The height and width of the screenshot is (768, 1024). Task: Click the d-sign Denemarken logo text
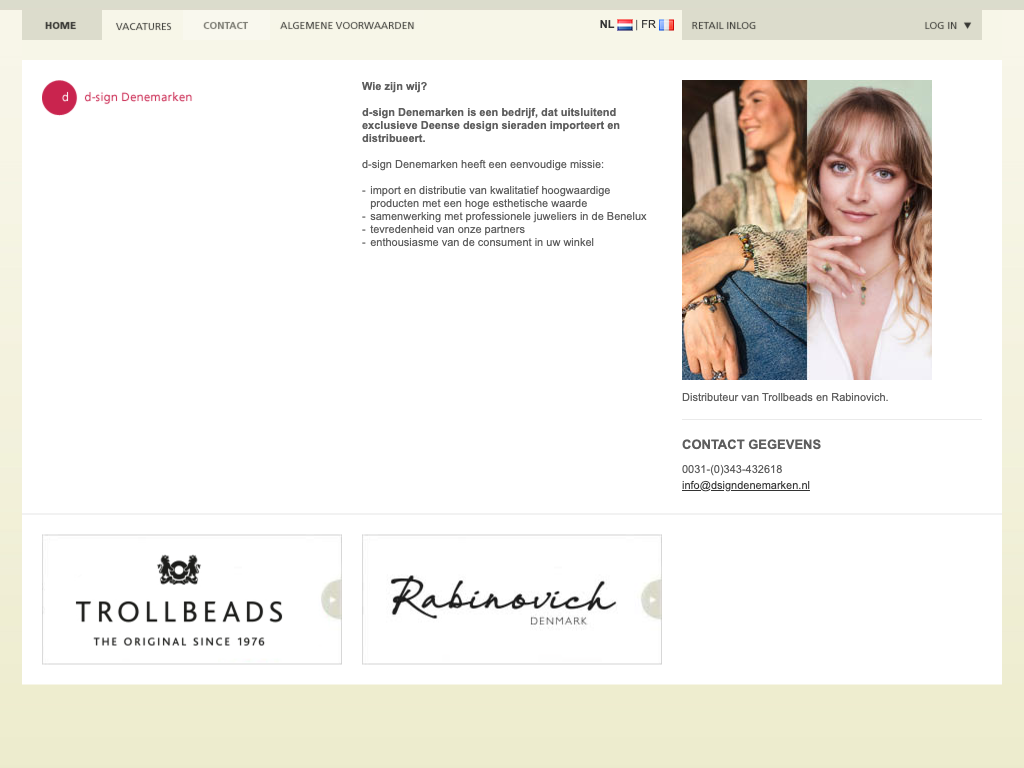click(138, 98)
